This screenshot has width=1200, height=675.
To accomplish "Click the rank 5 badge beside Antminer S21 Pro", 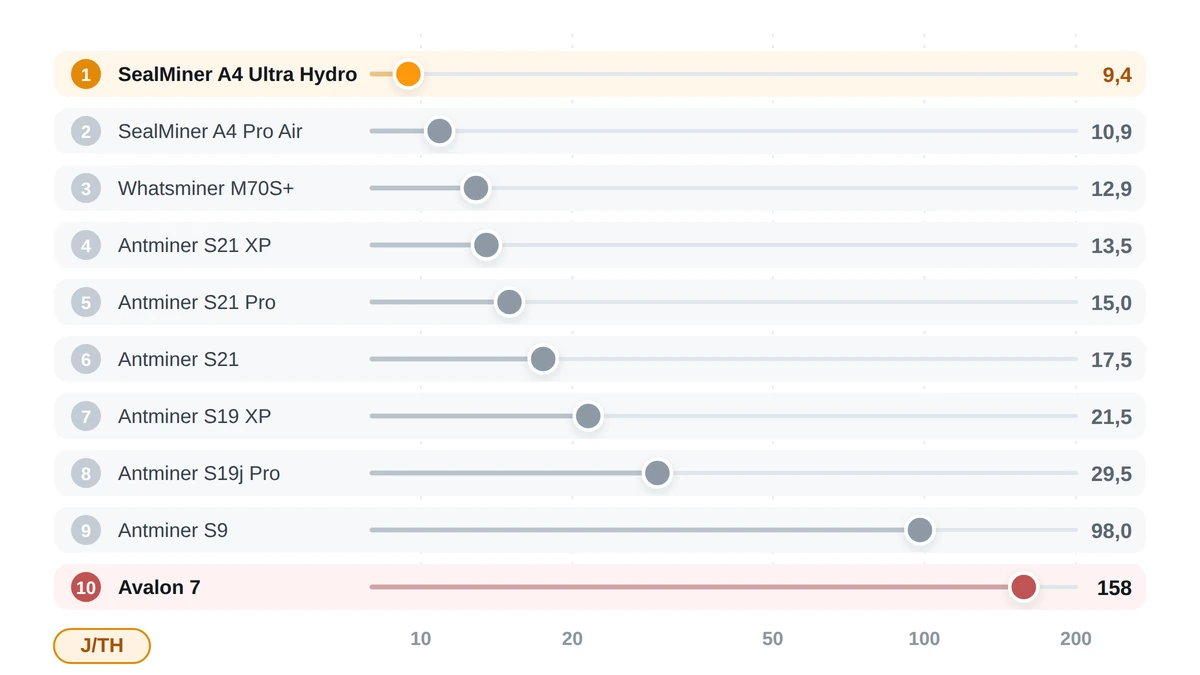I will [x=86, y=302].
